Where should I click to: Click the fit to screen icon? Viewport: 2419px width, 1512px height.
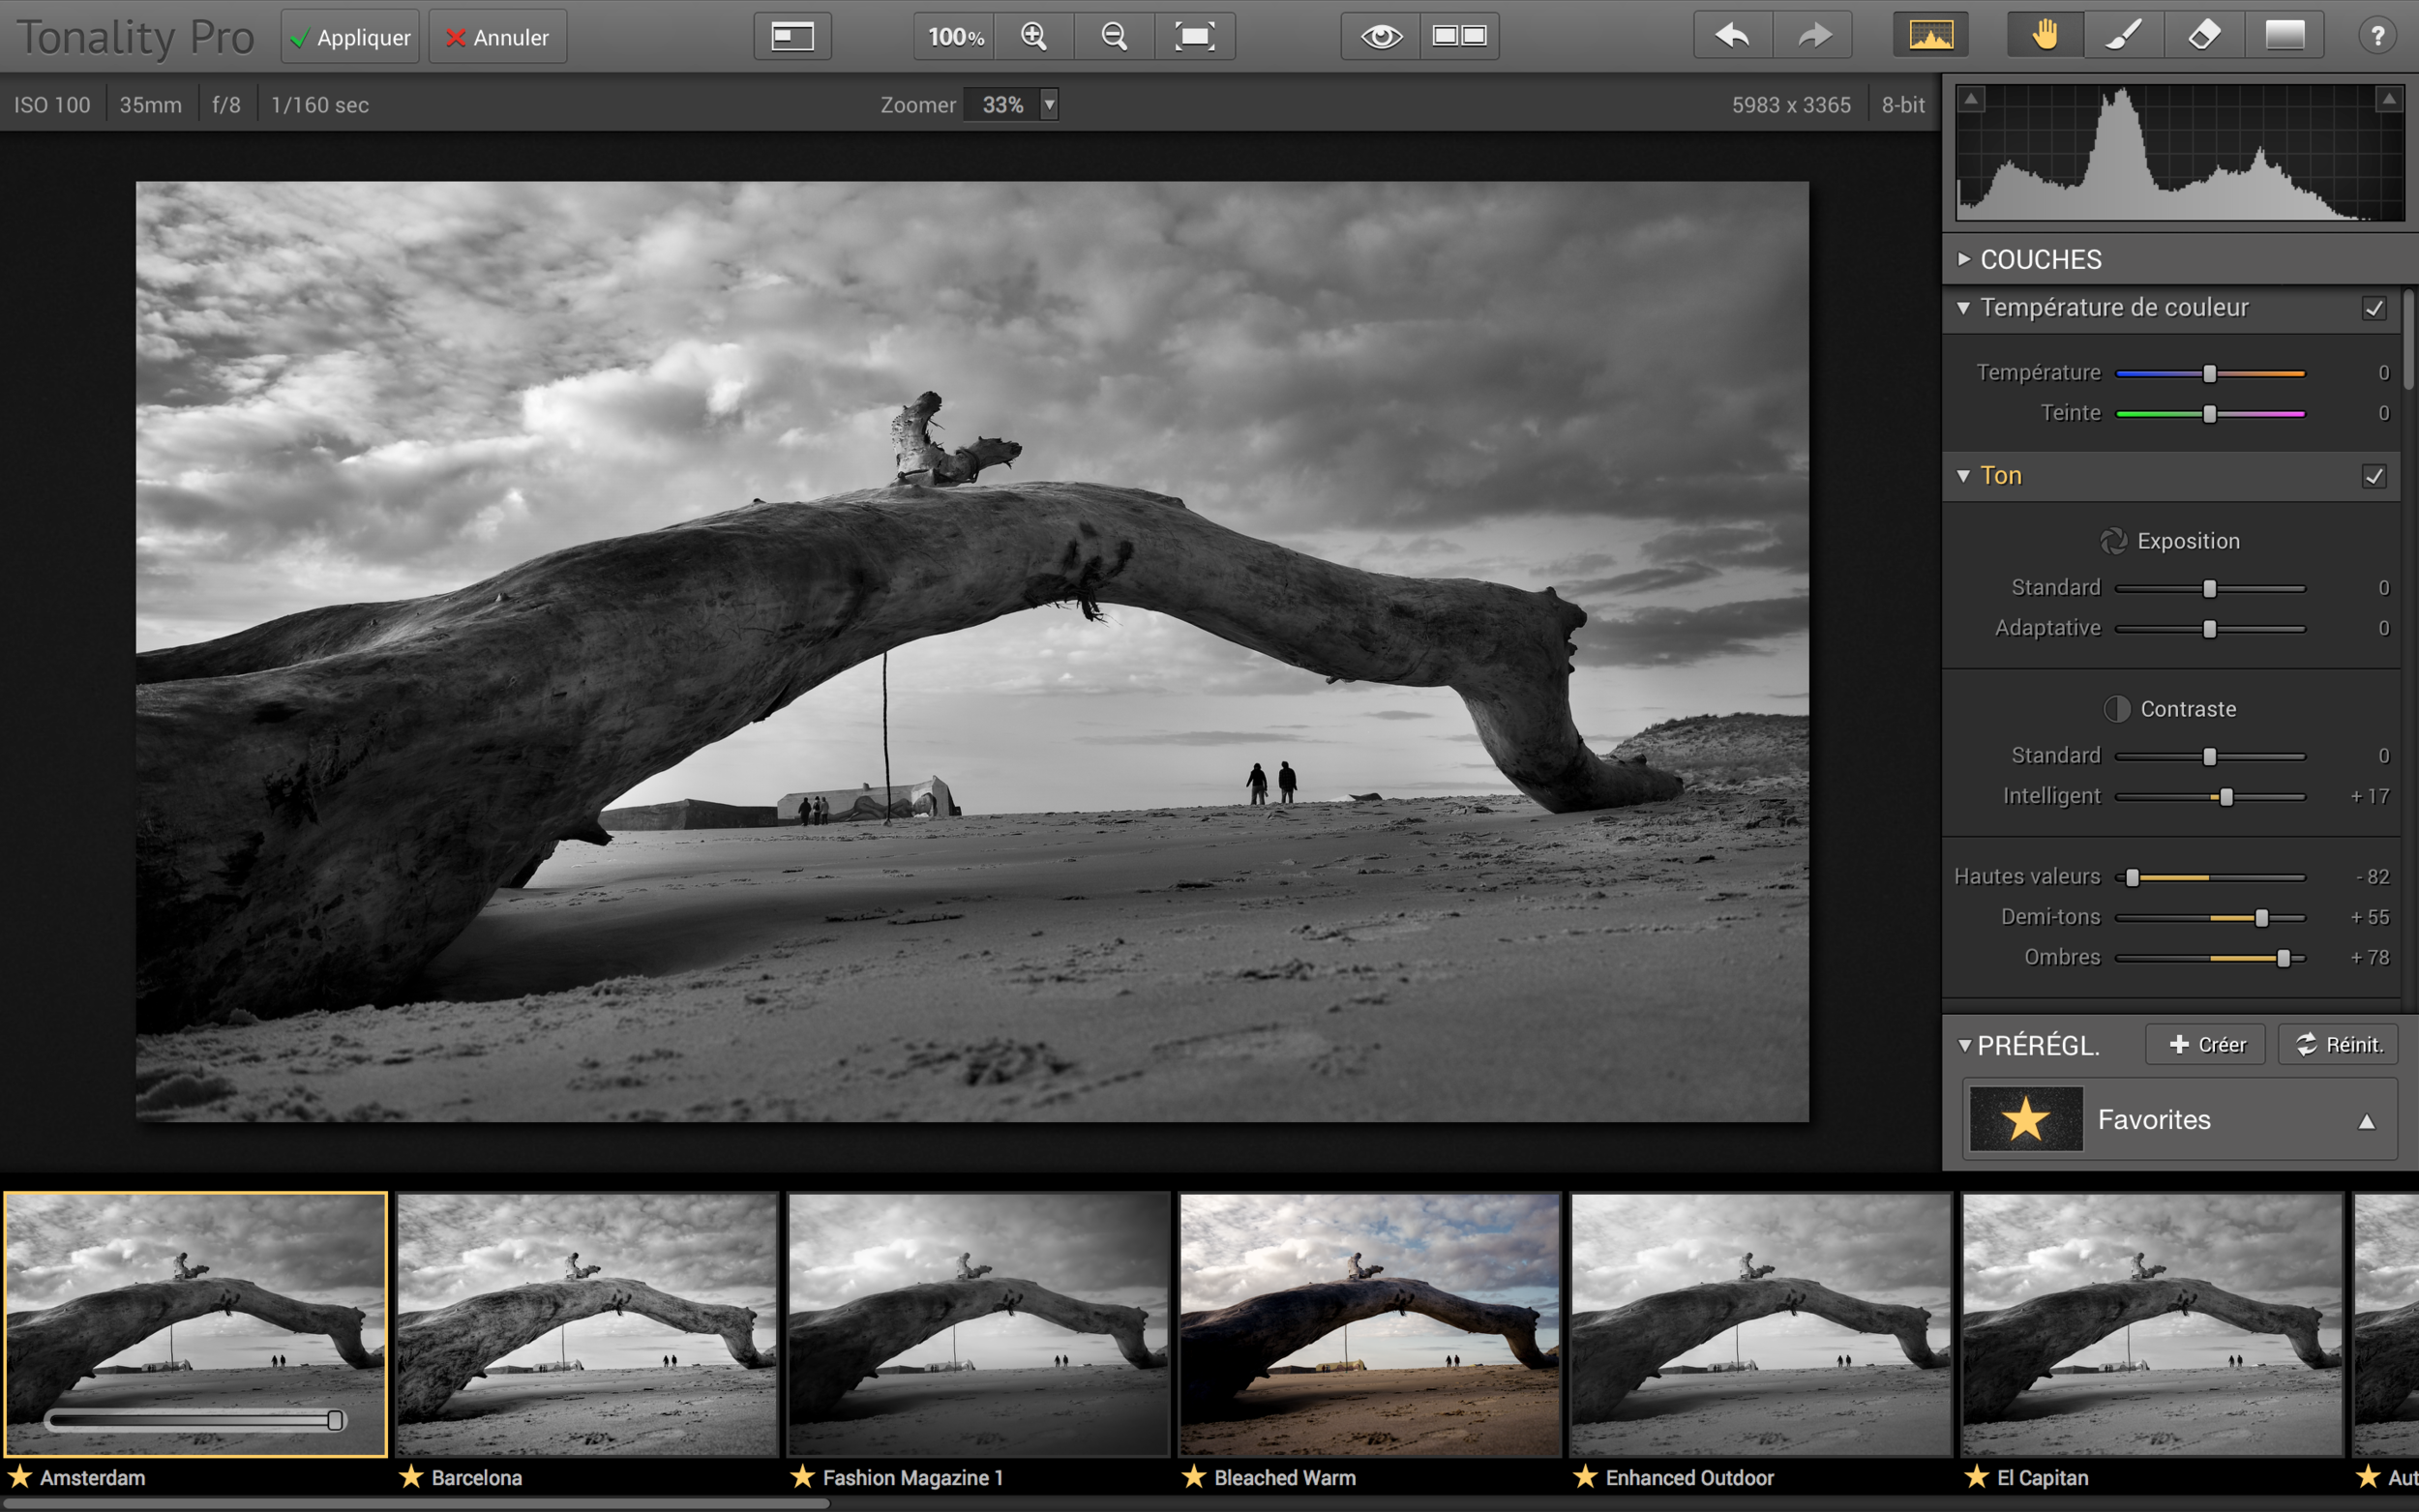point(1195,37)
